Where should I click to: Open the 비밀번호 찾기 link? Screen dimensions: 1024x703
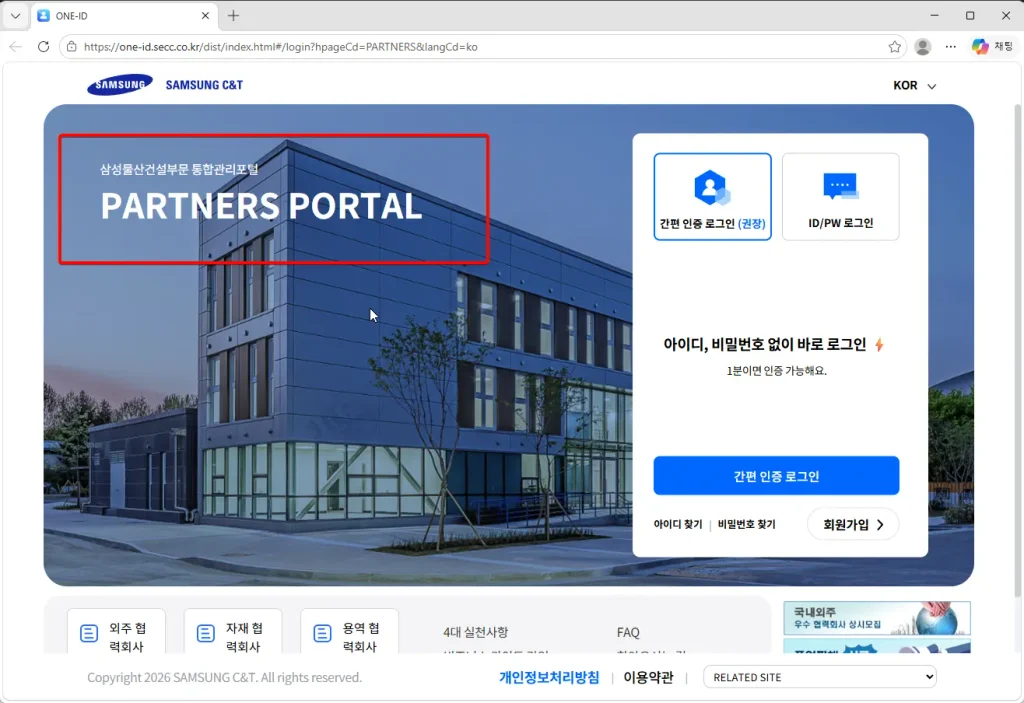(x=746, y=524)
